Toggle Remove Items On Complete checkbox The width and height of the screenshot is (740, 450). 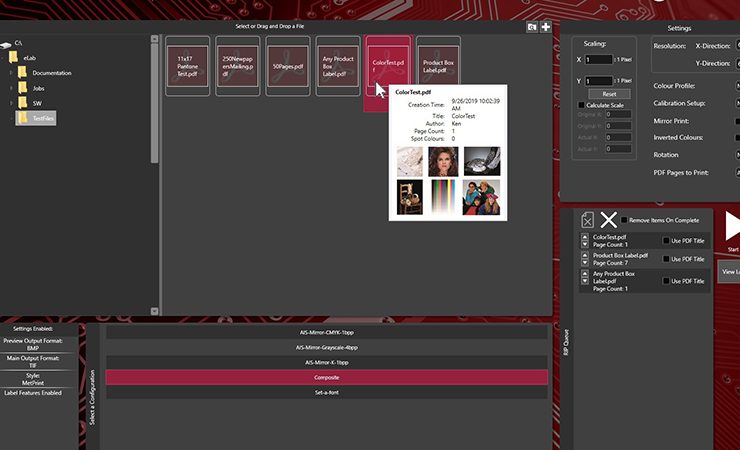[625, 220]
